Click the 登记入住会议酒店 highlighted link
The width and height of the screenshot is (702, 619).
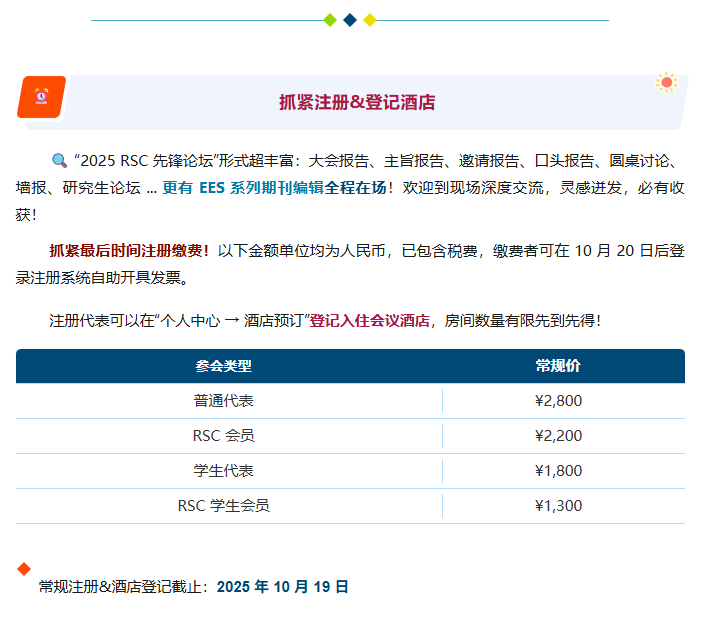(369, 321)
